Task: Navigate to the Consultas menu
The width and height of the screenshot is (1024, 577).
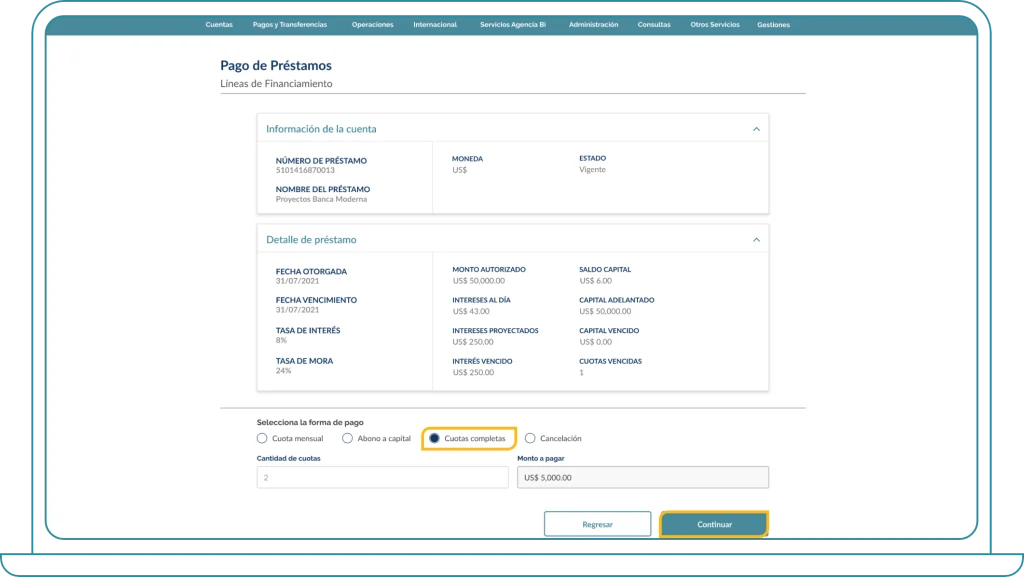Action: (654, 25)
